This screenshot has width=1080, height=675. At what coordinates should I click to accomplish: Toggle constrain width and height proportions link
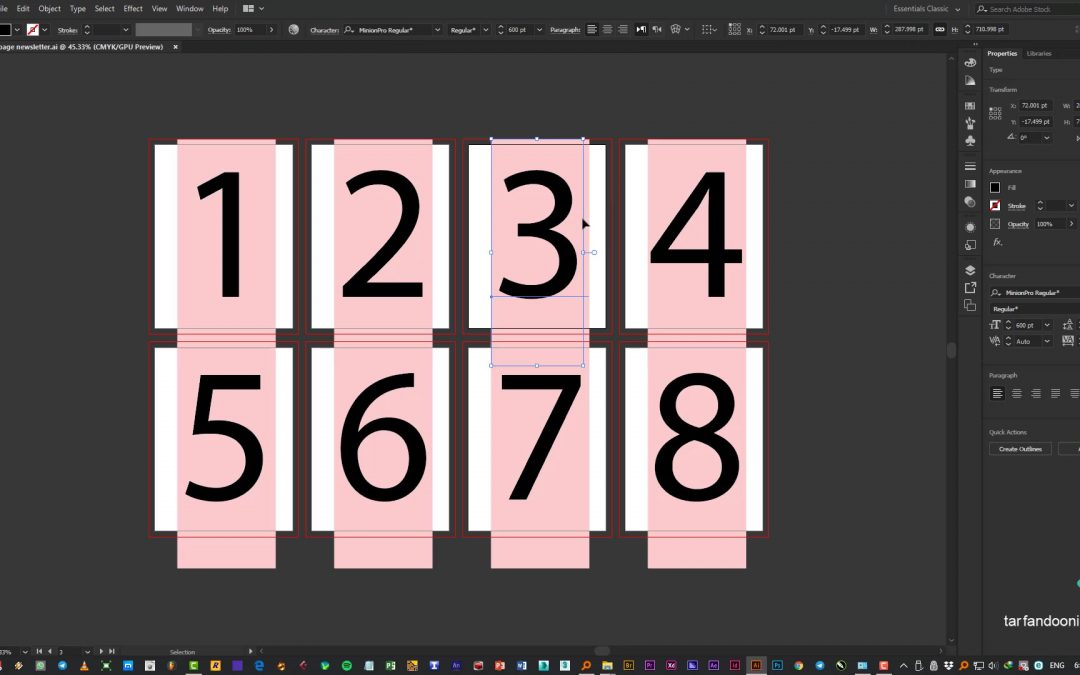coord(939,30)
